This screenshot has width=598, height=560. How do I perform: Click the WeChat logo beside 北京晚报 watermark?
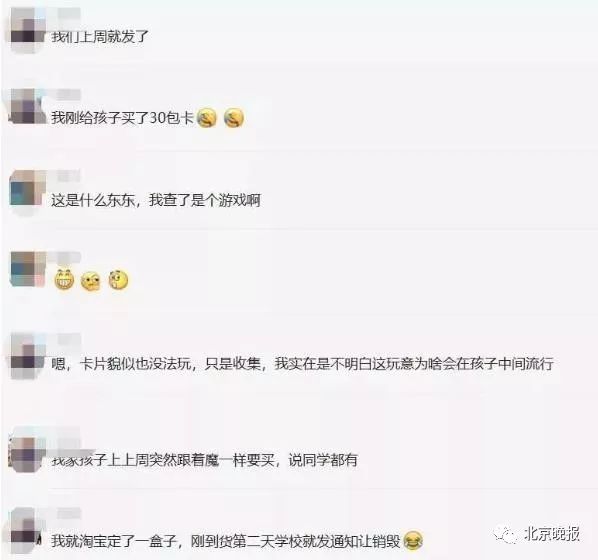[x=506, y=534]
